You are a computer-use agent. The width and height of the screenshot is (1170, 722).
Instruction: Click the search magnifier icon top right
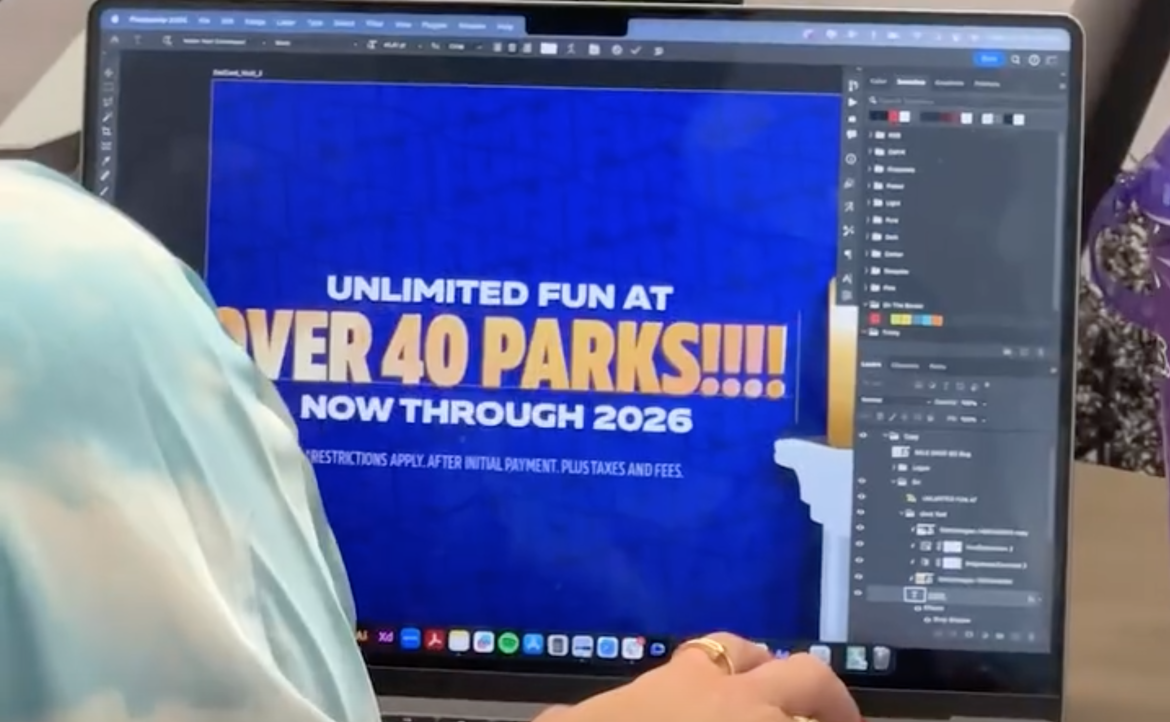click(1015, 60)
